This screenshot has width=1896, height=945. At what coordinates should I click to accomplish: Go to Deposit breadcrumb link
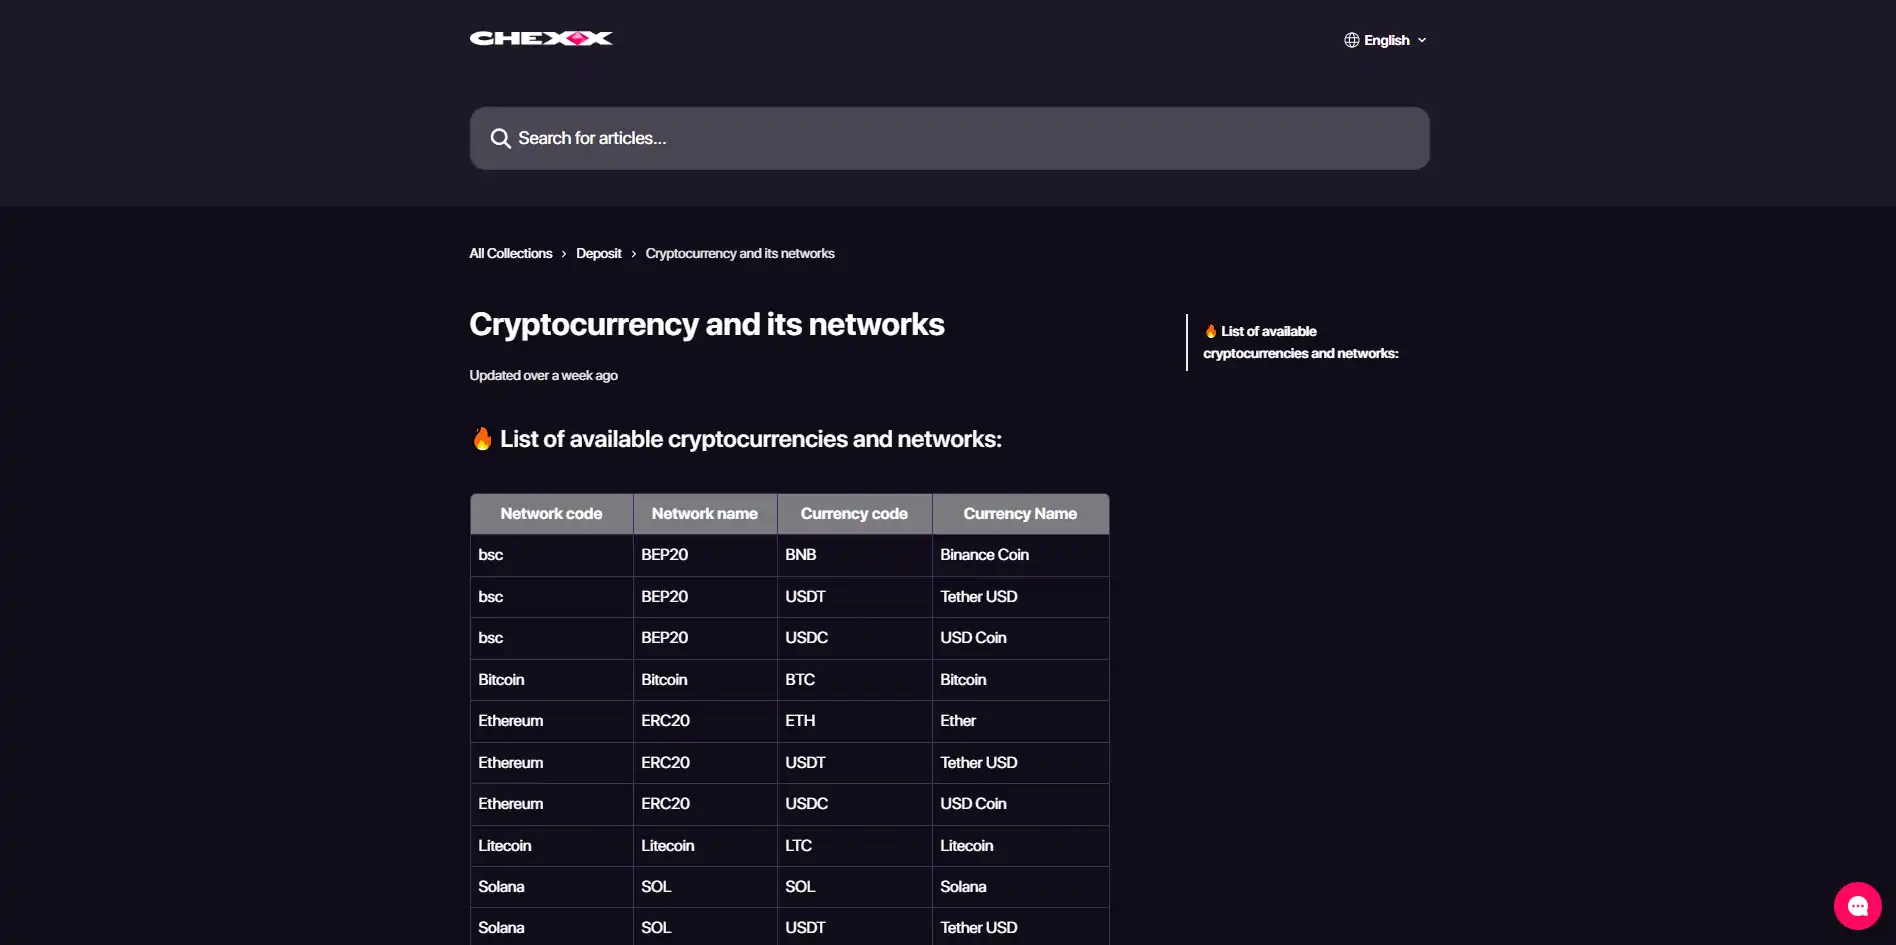598,254
